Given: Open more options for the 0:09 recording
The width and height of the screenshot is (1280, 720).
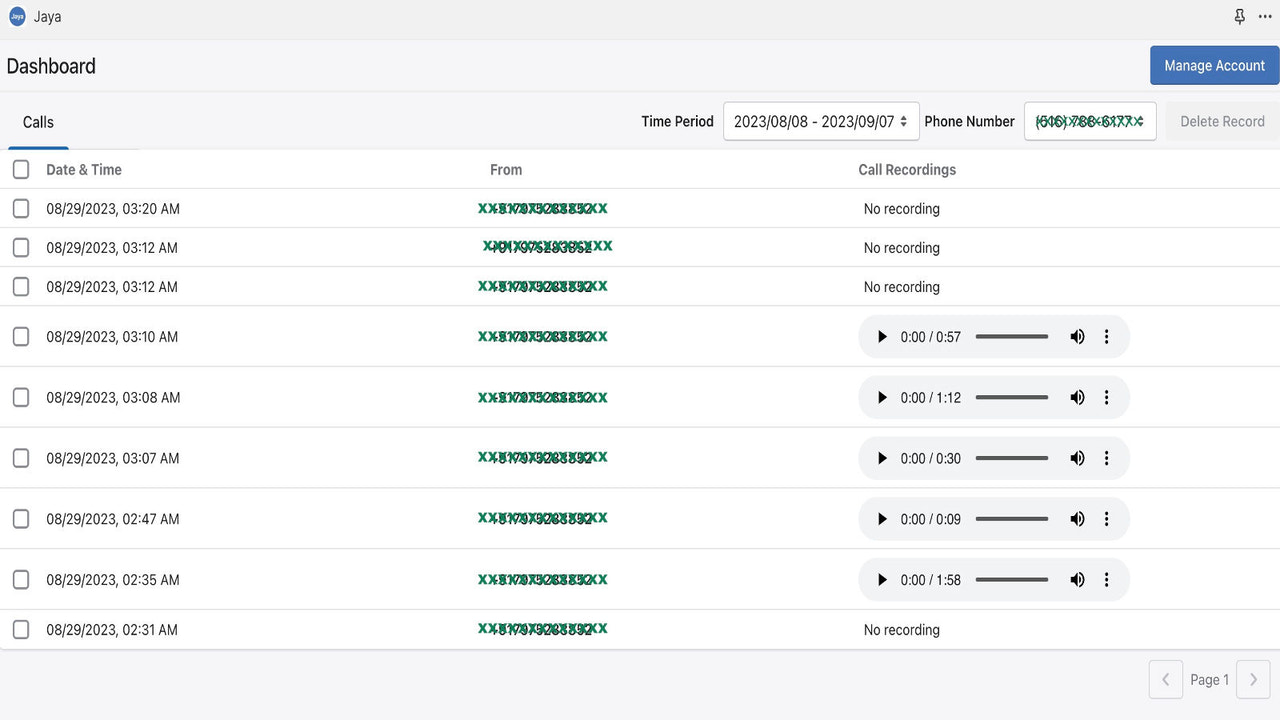Looking at the screenshot, I should coord(1106,519).
